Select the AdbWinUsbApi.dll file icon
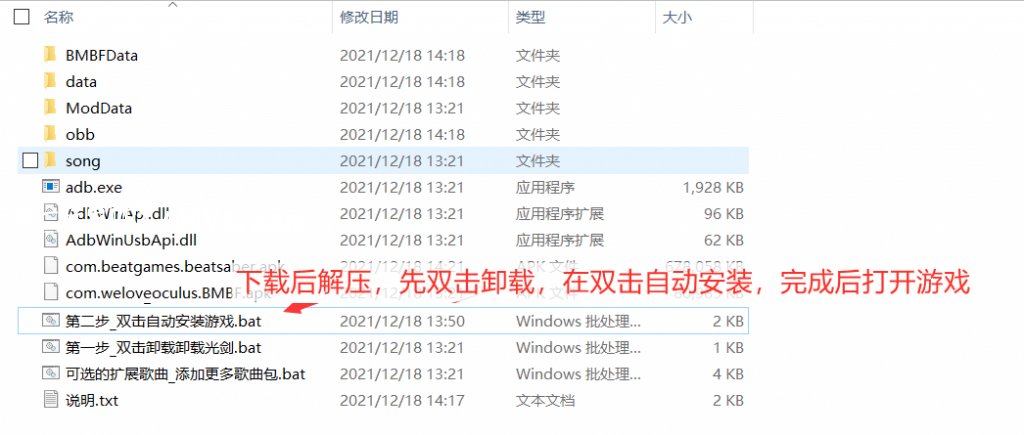The height and width of the screenshot is (435, 1024). [x=51, y=240]
